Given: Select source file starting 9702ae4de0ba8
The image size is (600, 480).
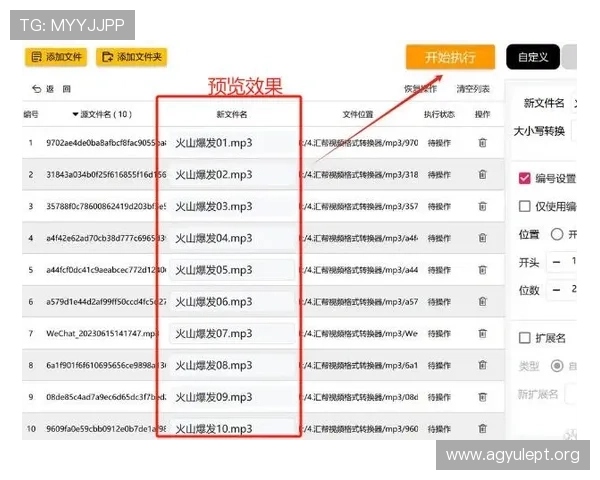Looking at the screenshot, I should point(106,143).
